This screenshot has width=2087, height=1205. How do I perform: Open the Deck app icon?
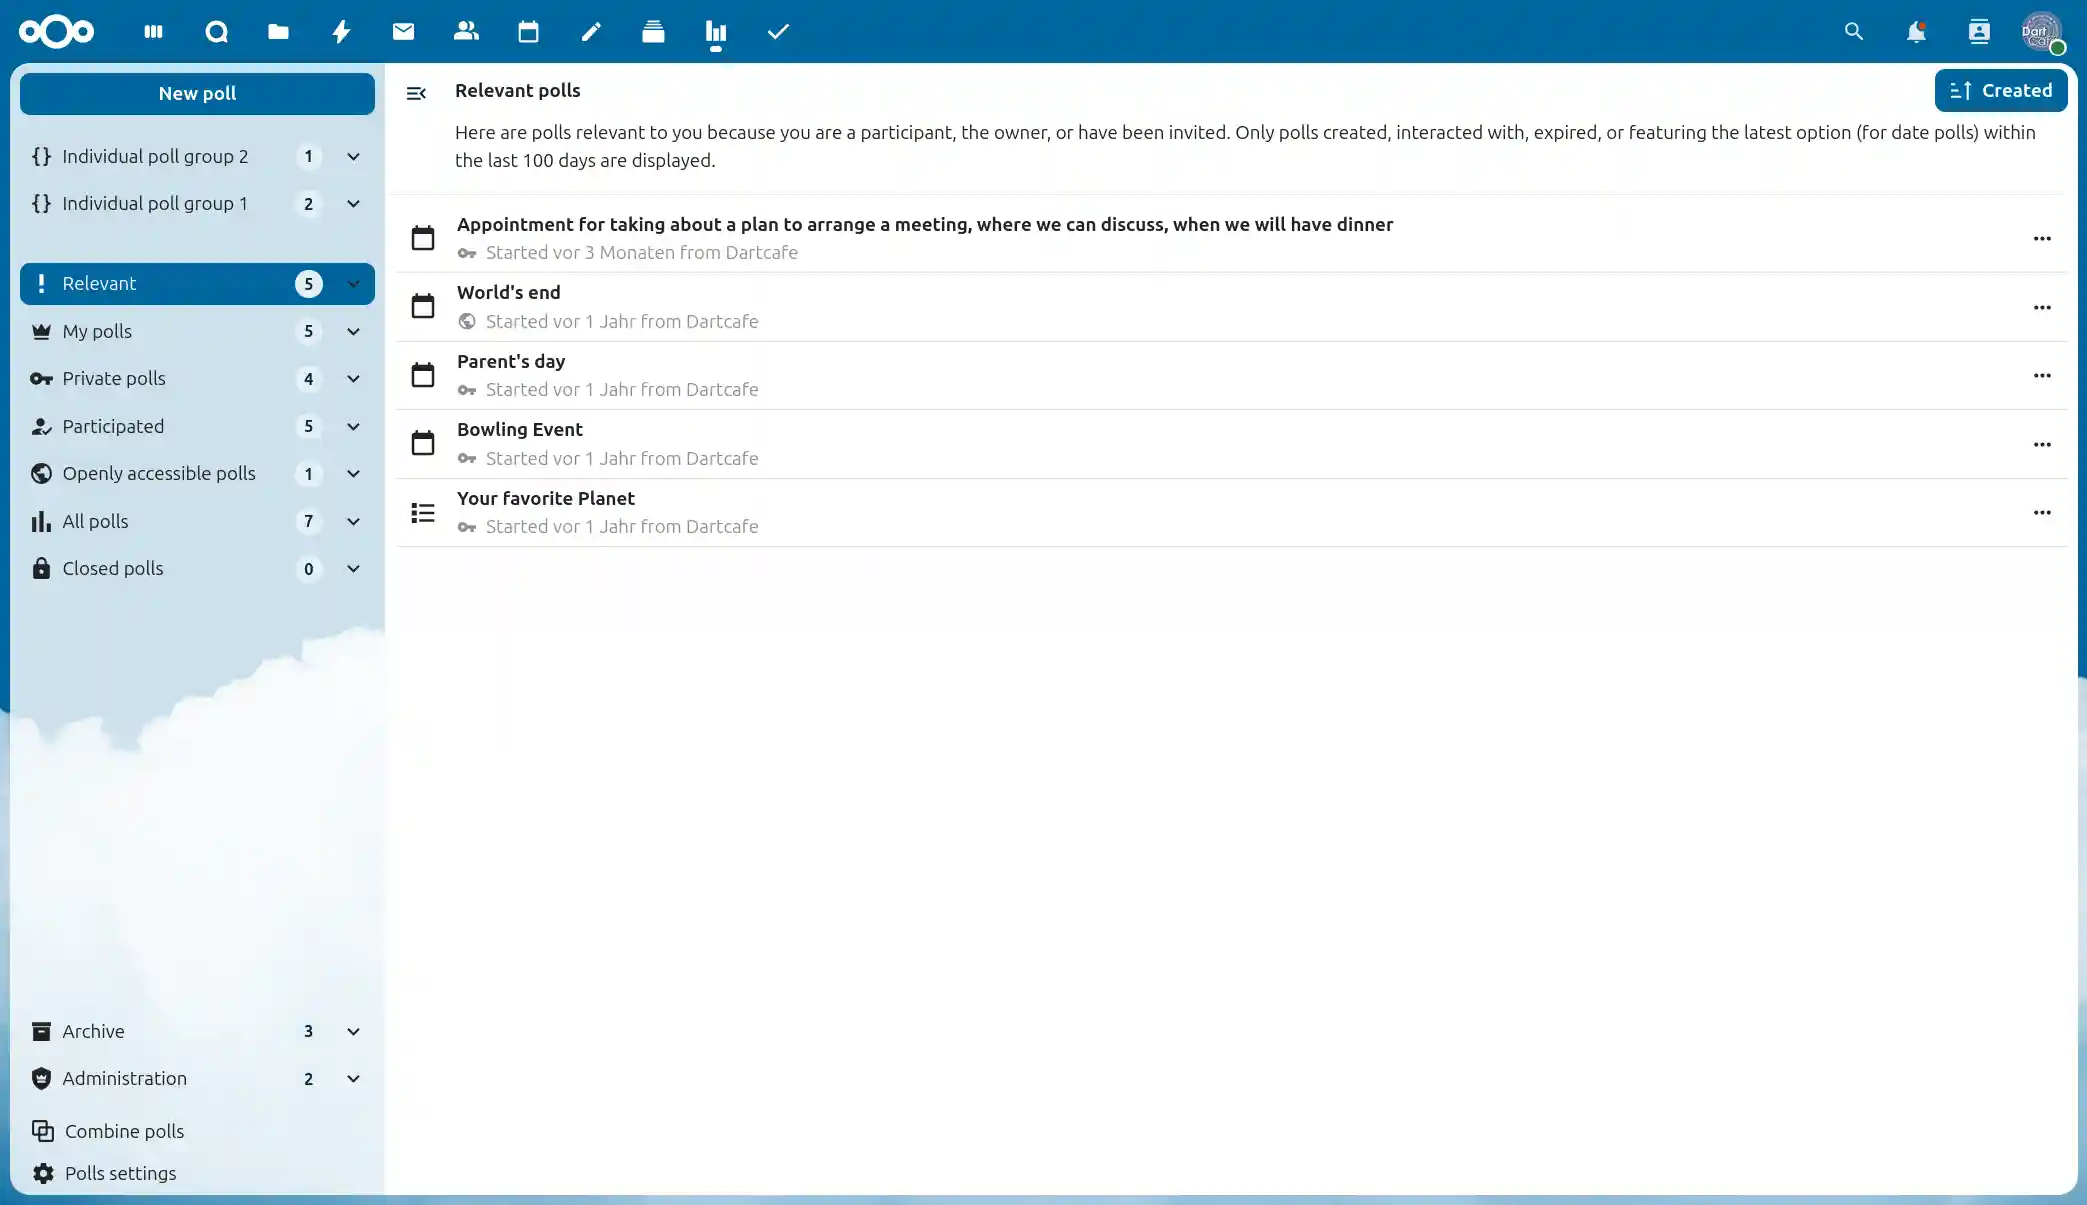(653, 31)
